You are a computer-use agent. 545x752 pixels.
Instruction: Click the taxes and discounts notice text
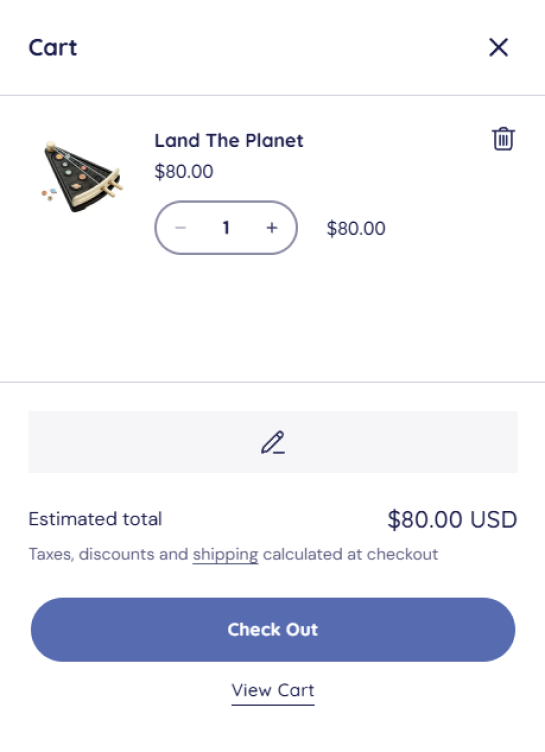tap(233, 554)
